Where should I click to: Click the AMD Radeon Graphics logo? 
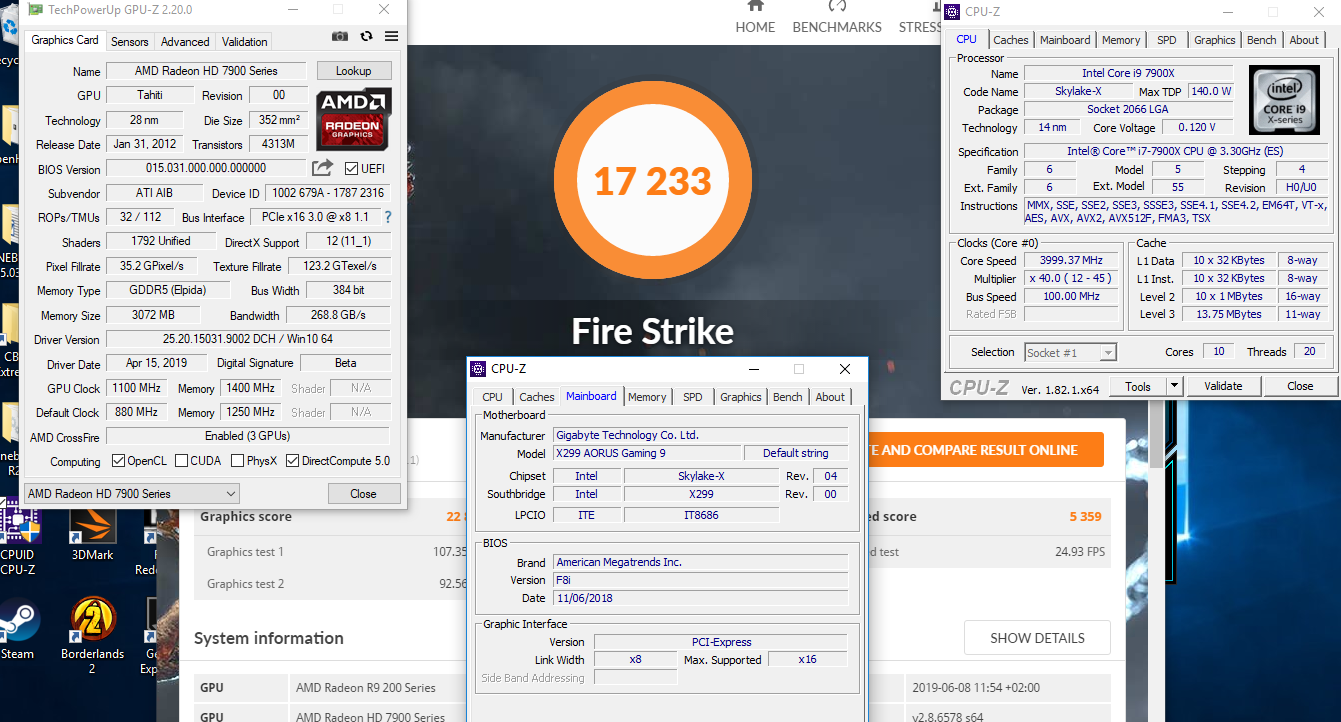(354, 118)
